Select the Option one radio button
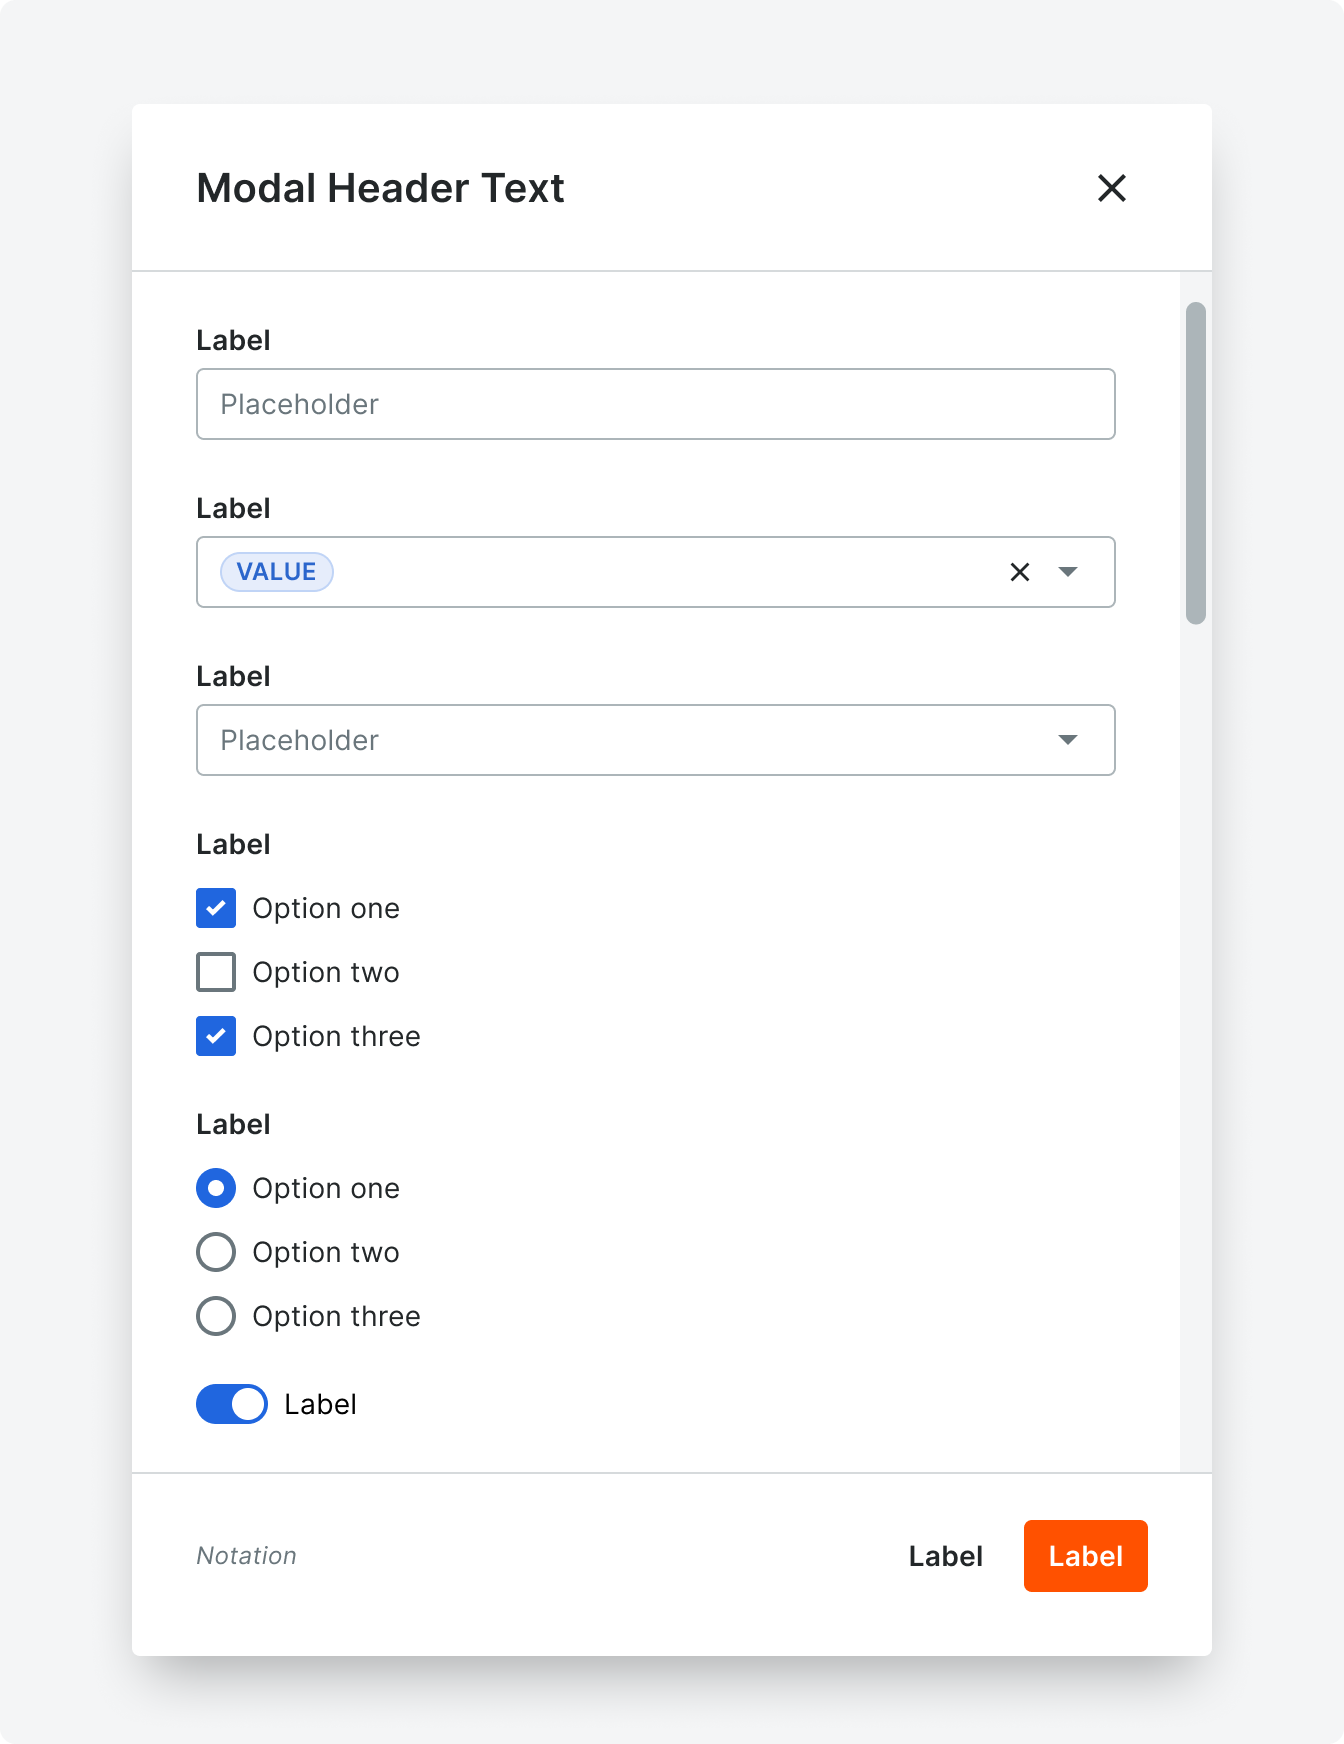 coord(216,1188)
